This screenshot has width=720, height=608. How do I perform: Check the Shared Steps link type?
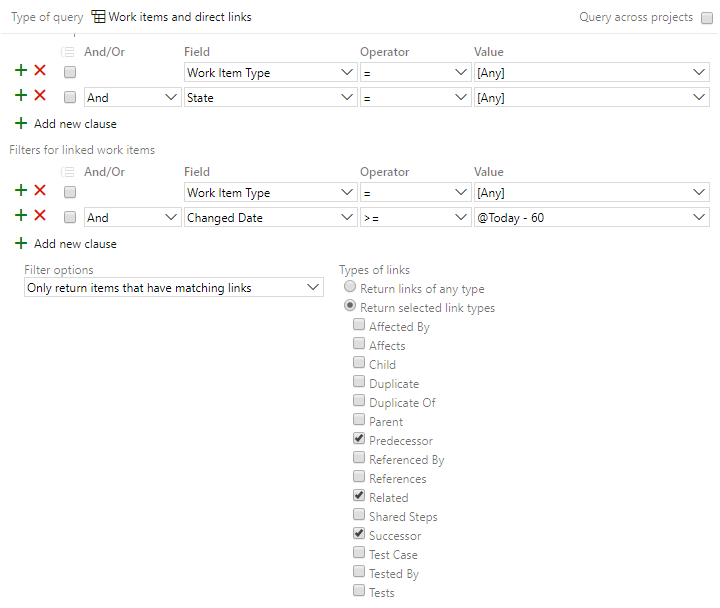[x=359, y=514]
